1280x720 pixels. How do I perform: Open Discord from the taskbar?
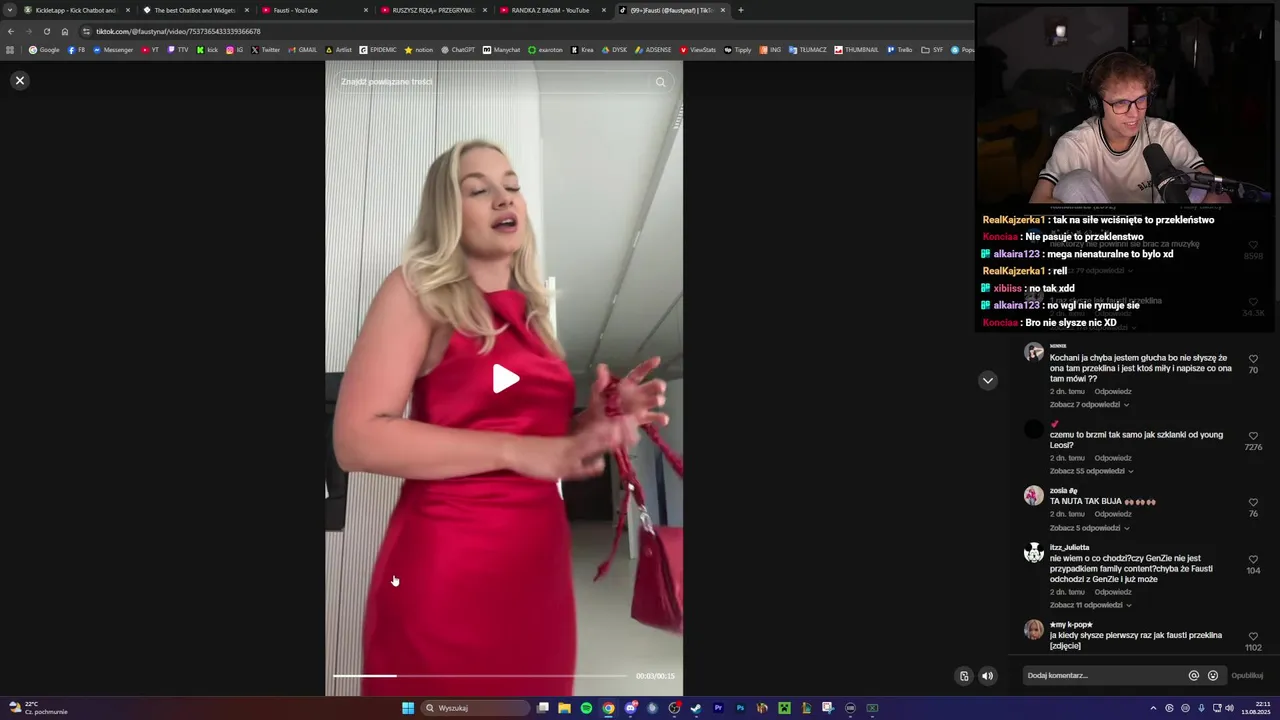coord(630,708)
